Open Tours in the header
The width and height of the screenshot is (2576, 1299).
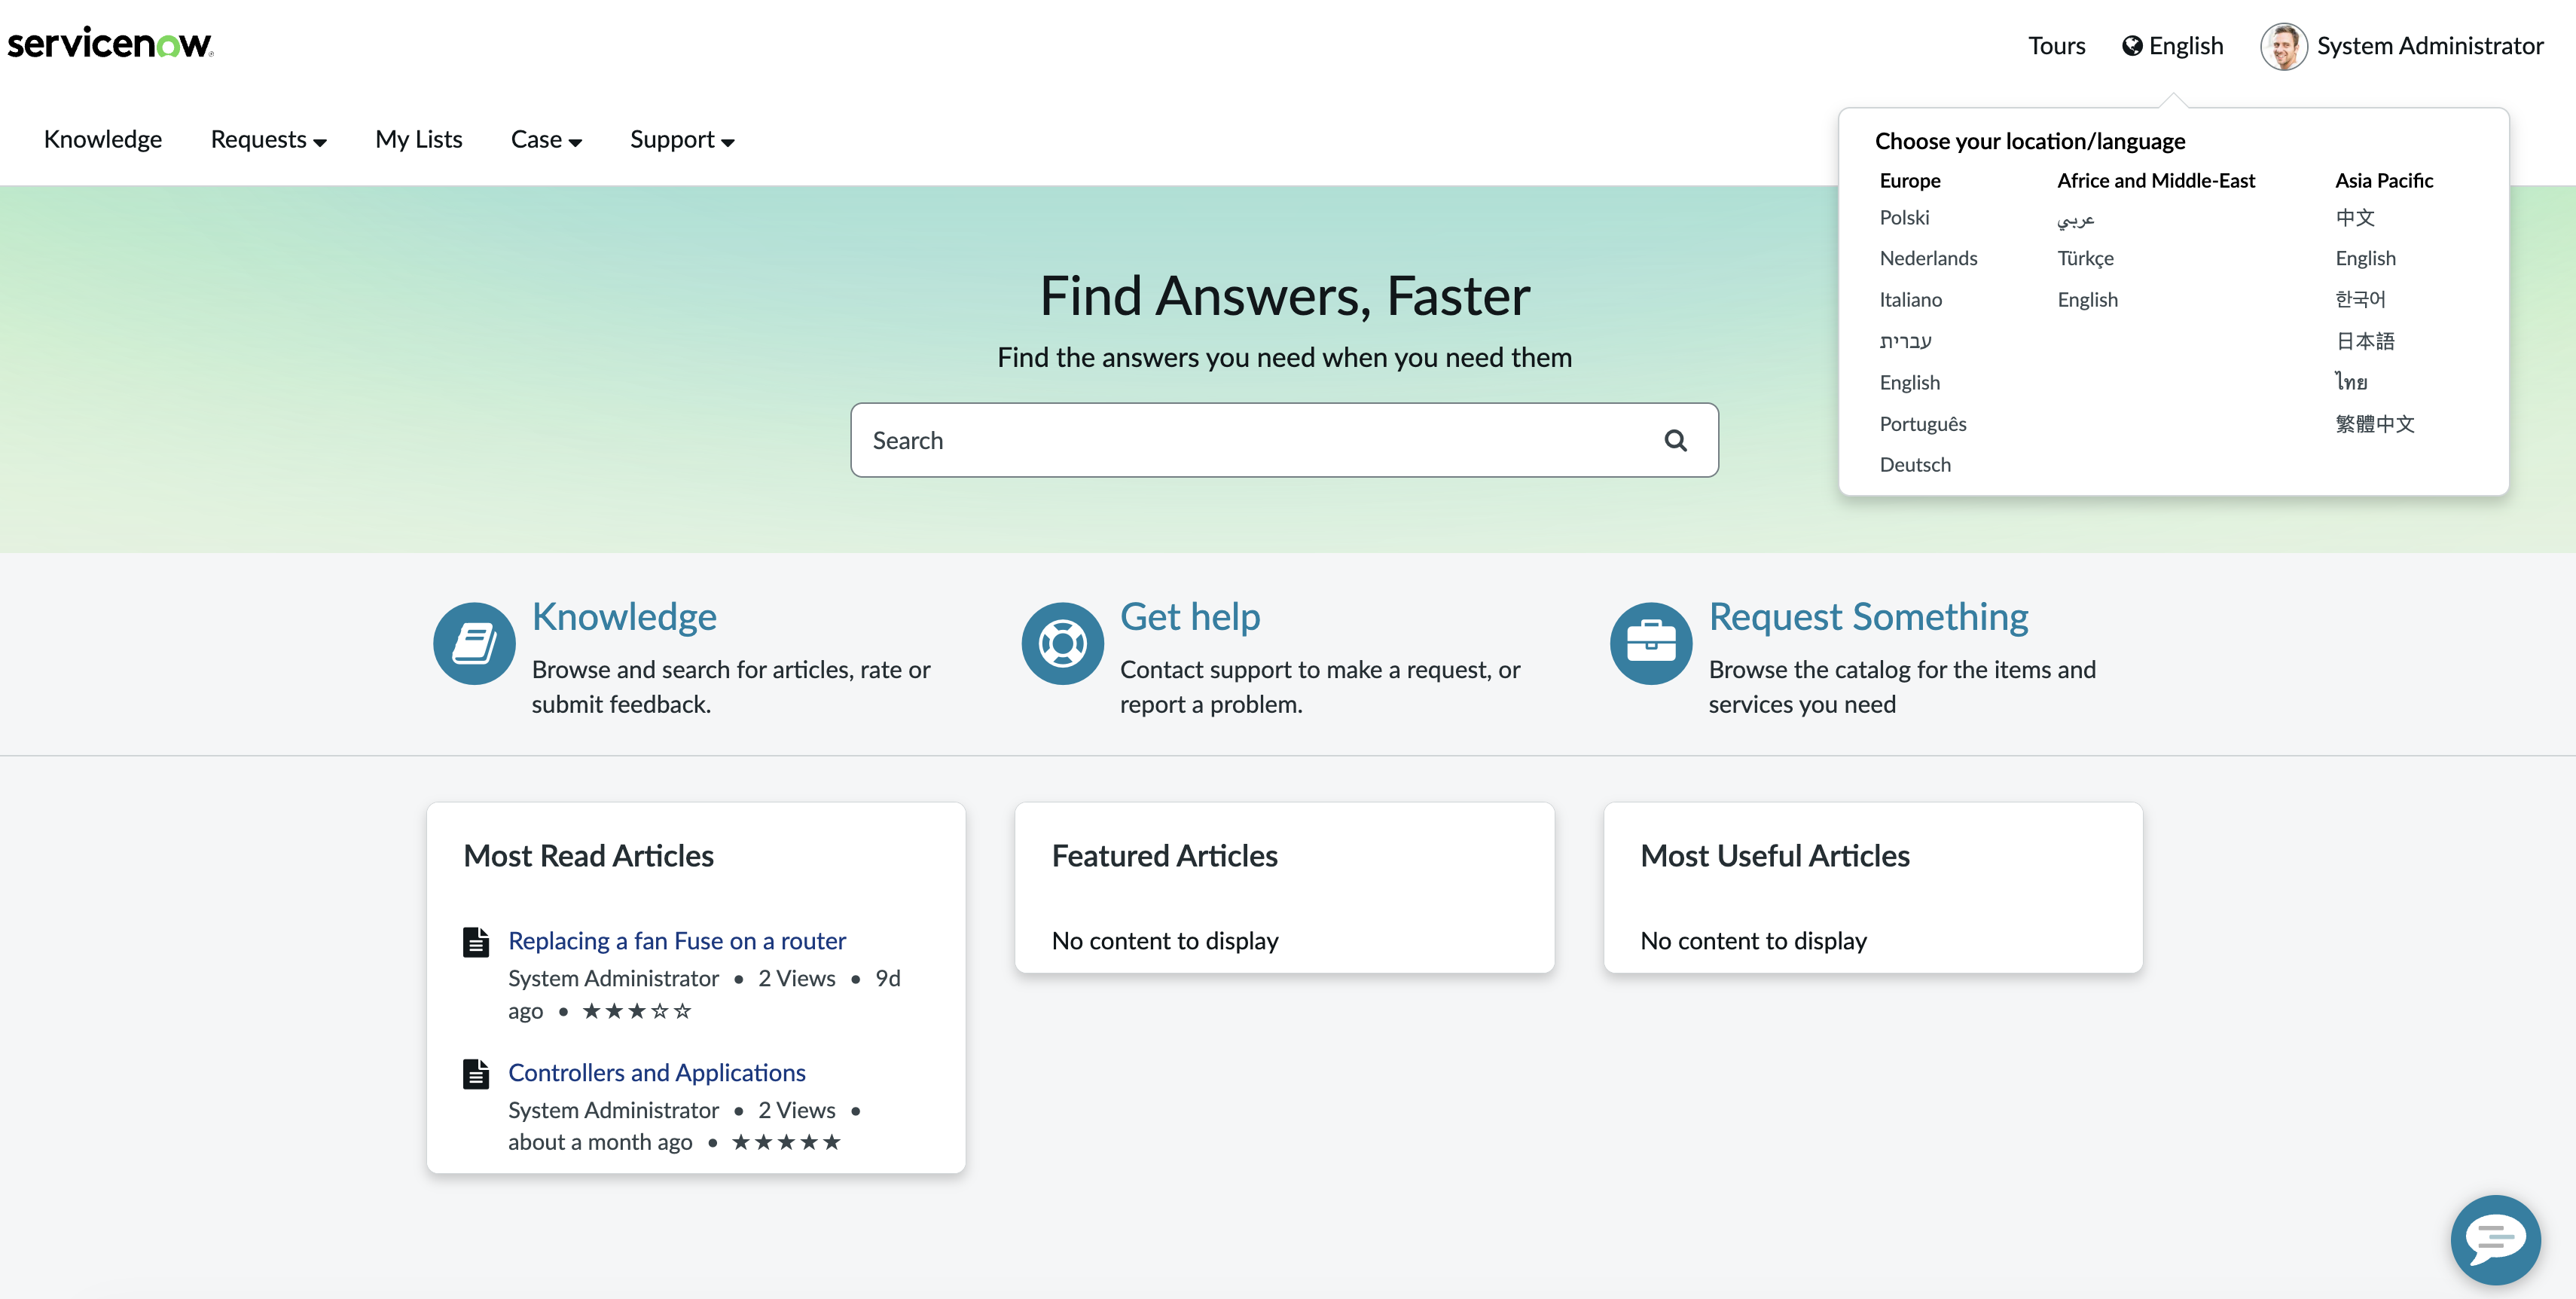point(2056,46)
